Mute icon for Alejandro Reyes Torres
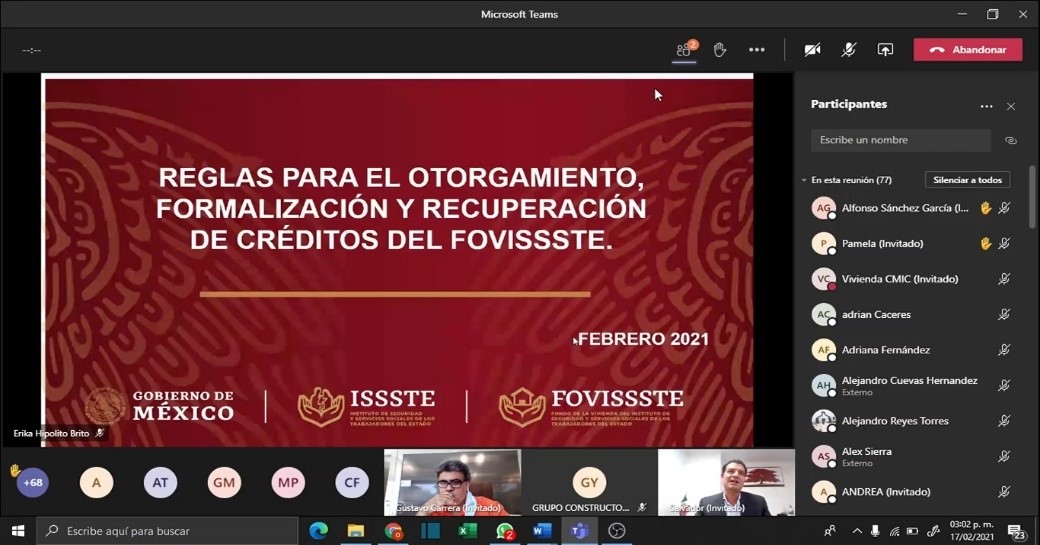1040x545 pixels. tap(1005, 420)
